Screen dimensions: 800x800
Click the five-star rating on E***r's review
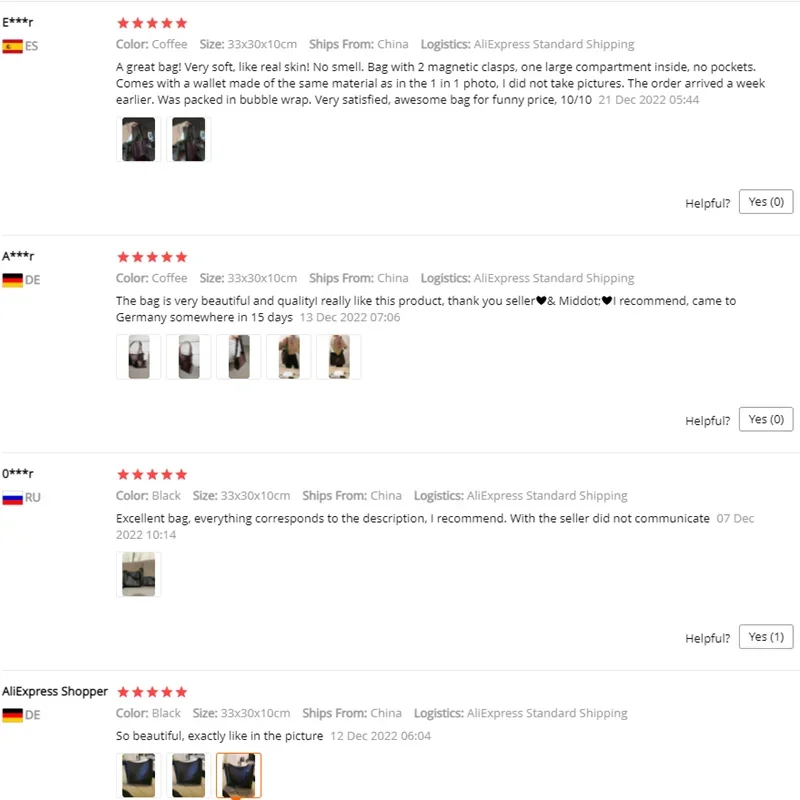[x=152, y=23]
